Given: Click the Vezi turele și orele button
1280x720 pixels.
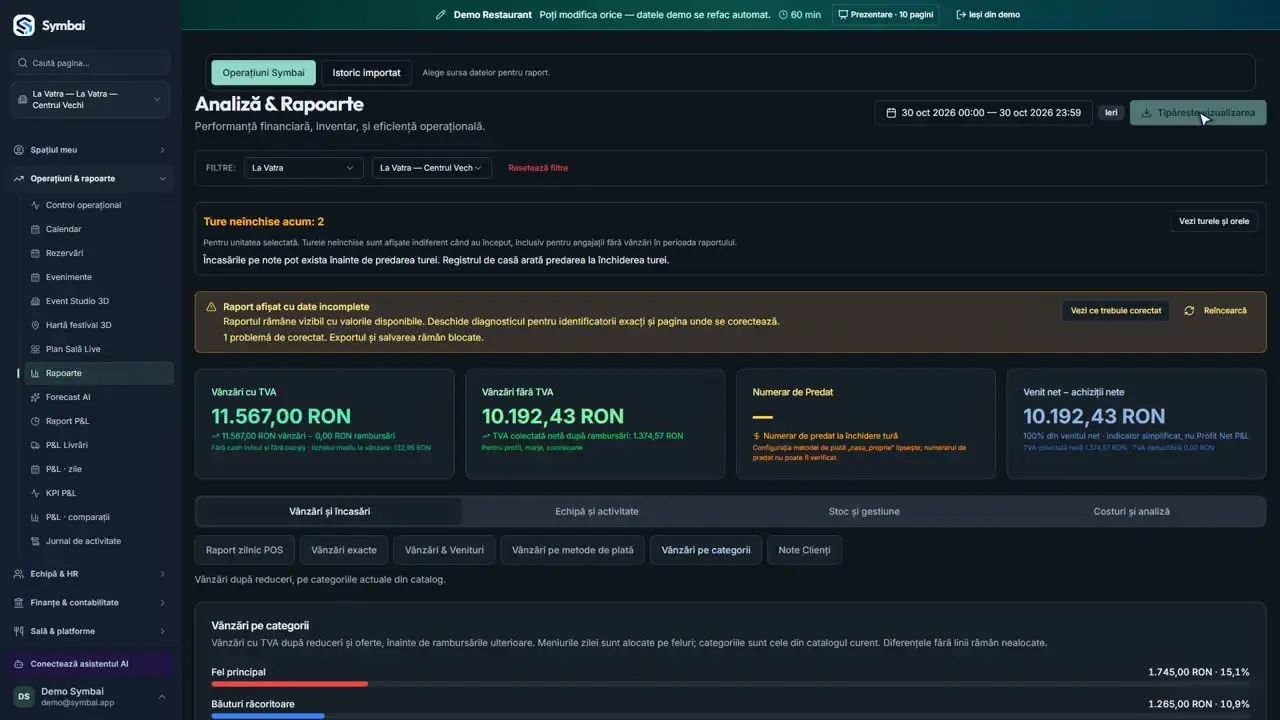Looking at the screenshot, I should 1214,221.
